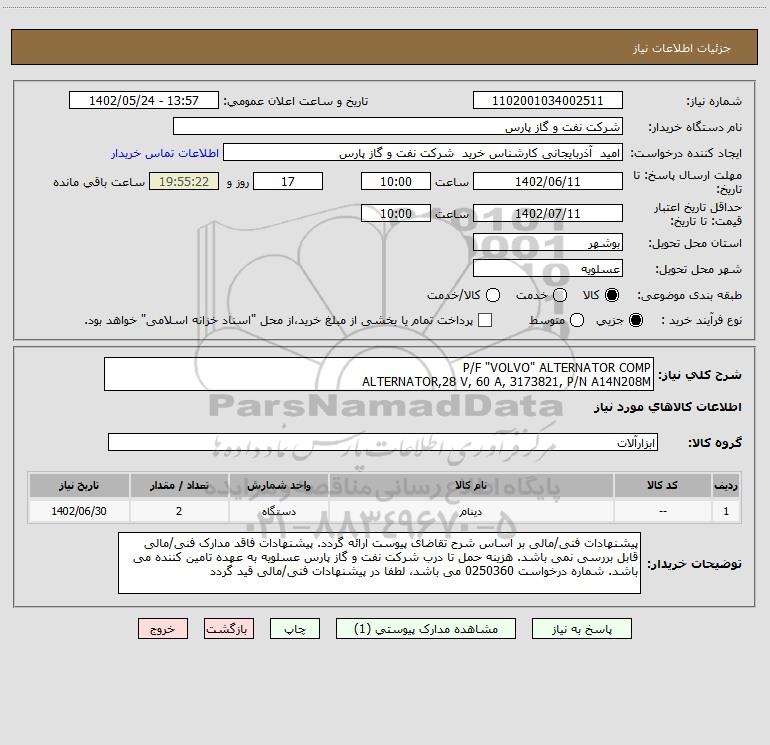Click the تاریخ نیاز column header

pyautogui.click(x=79, y=486)
